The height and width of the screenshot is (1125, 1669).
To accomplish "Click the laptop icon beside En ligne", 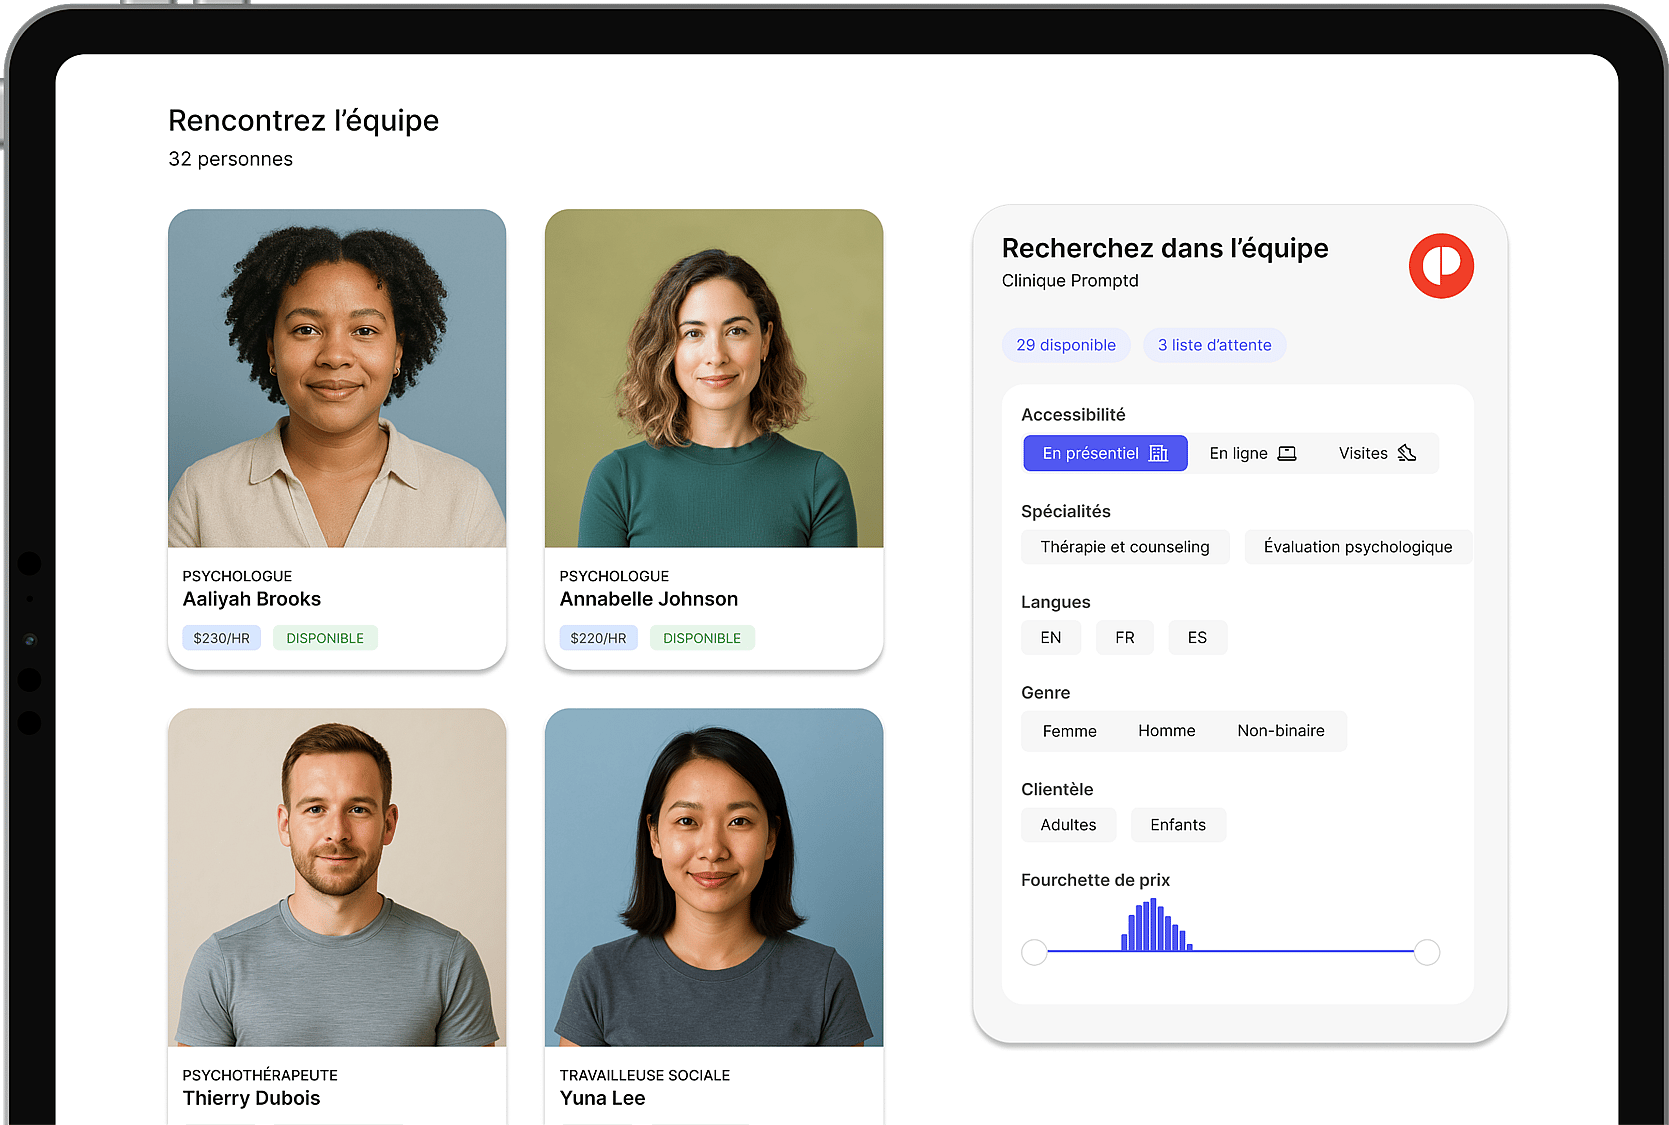I will pyautogui.click(x=1287, y=454).
